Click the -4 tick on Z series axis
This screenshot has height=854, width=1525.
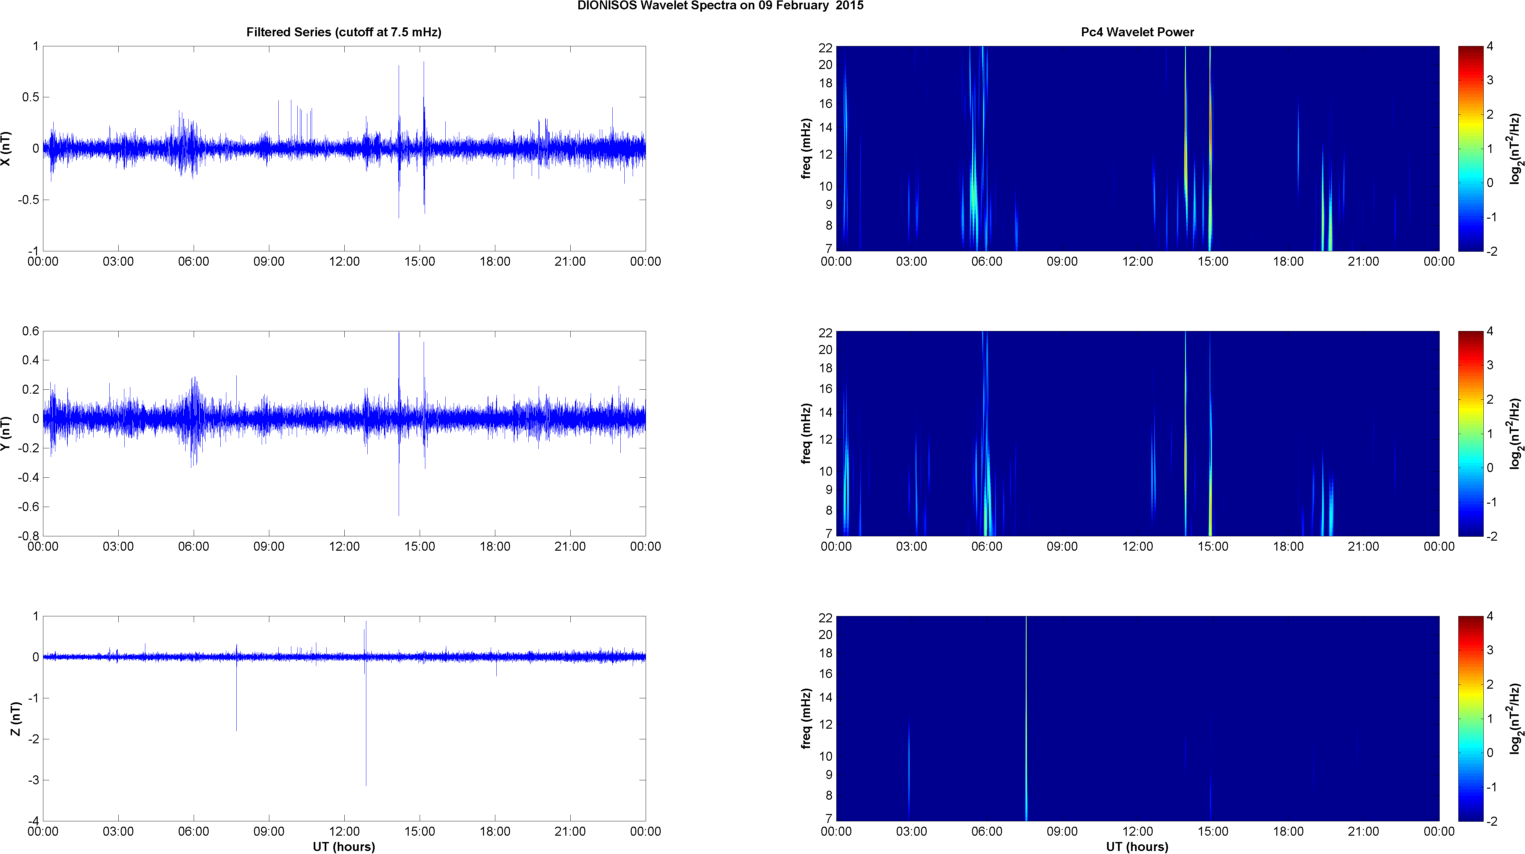[x=33, y=821]
